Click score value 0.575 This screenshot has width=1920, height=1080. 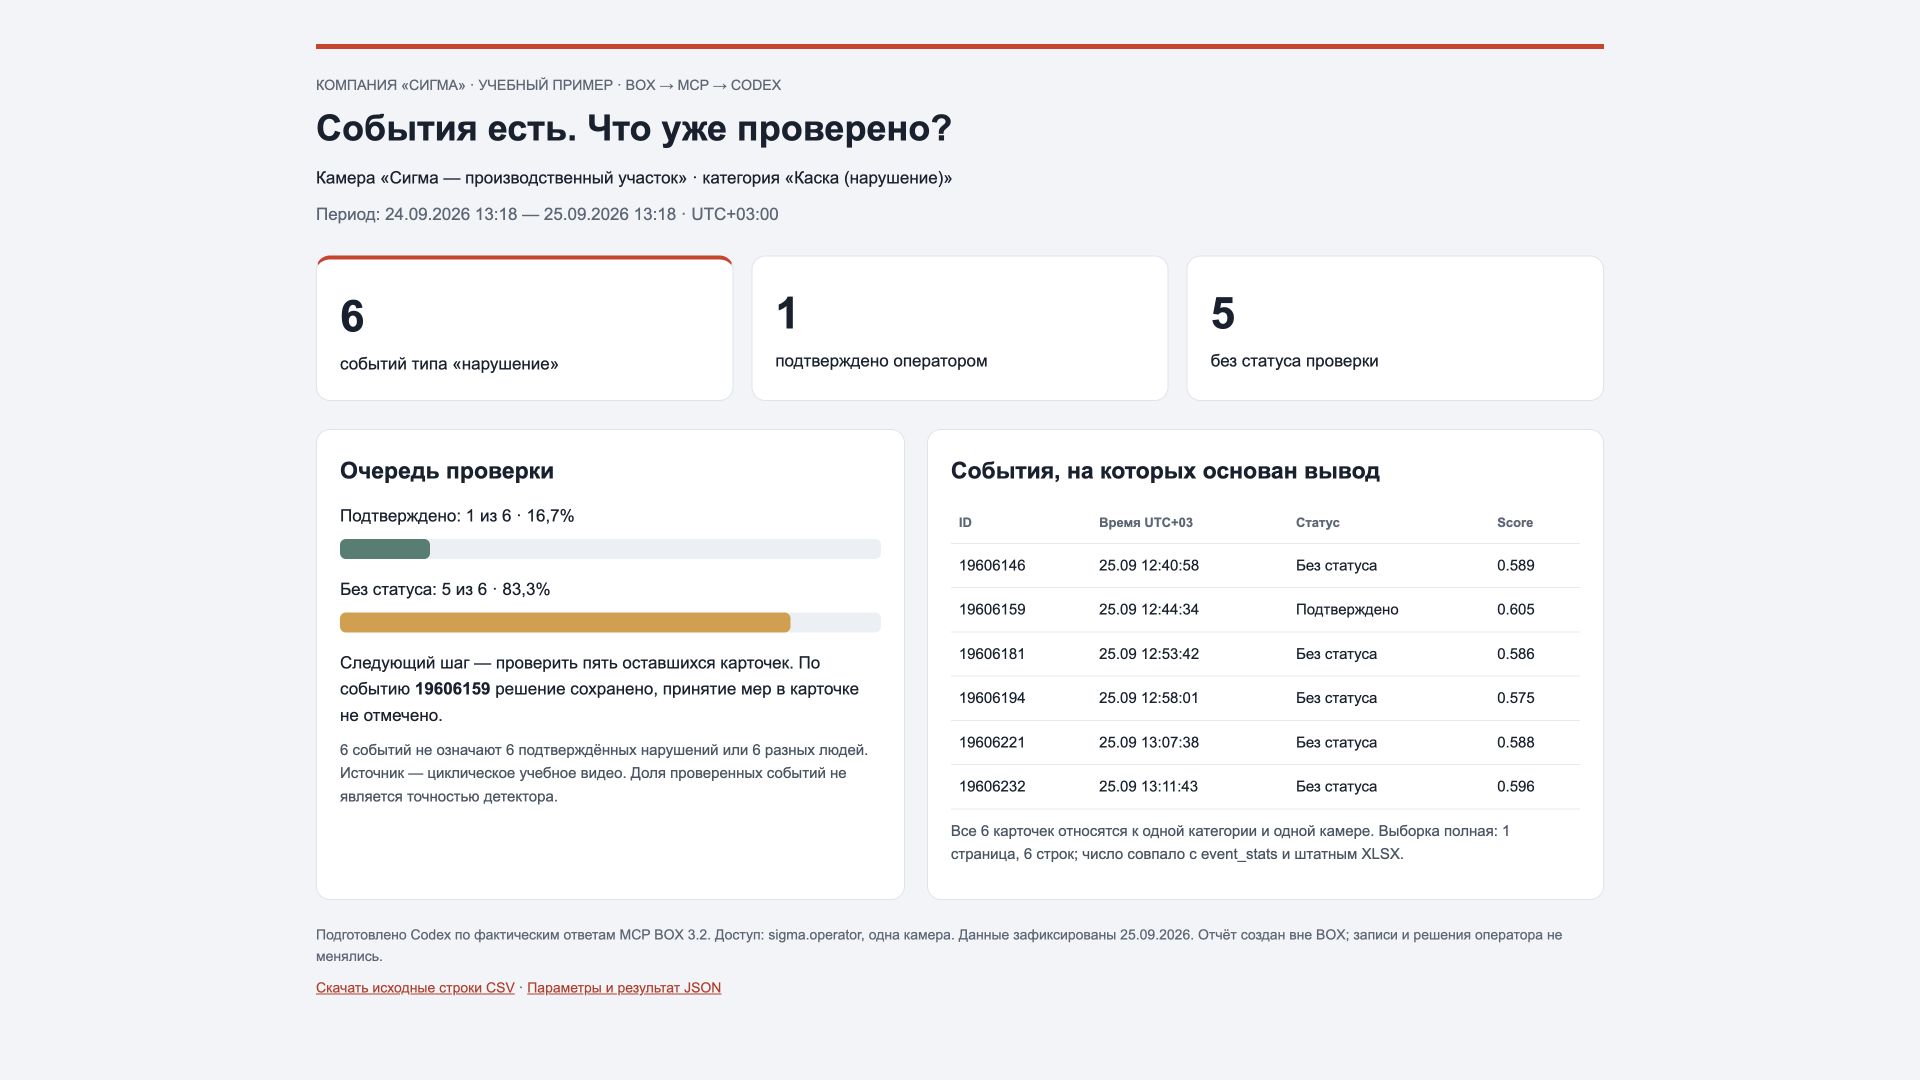(1516, 698)
